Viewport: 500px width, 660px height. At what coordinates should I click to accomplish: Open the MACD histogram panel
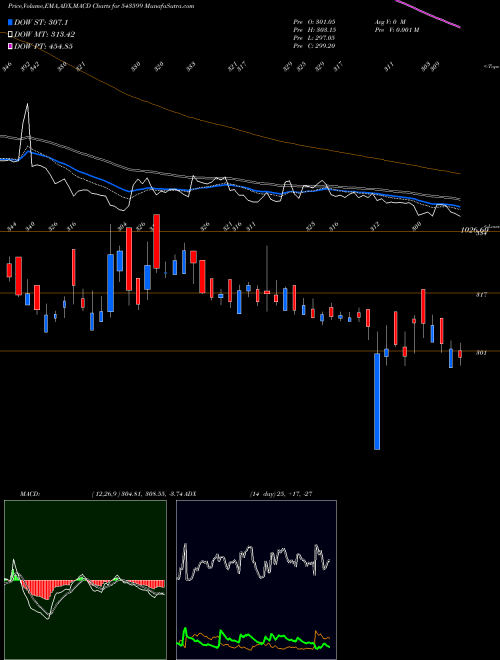pos(85,580)
